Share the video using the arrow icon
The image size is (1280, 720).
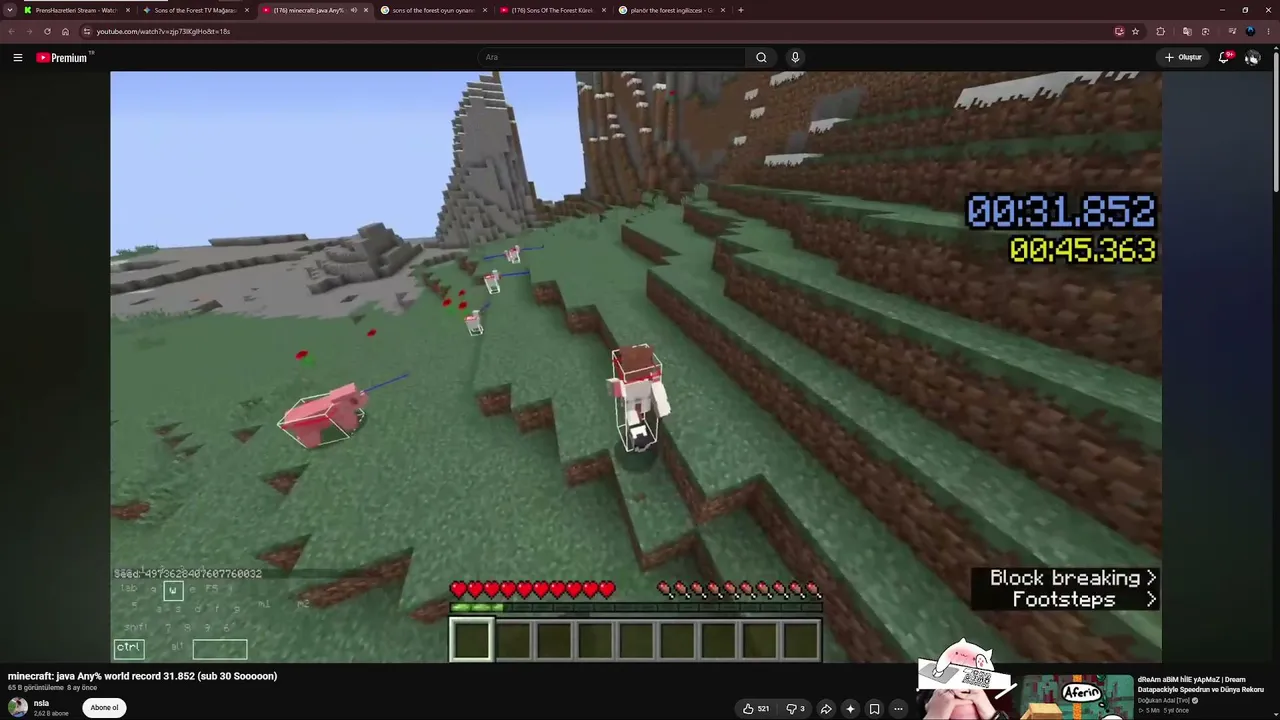point(826,709)
